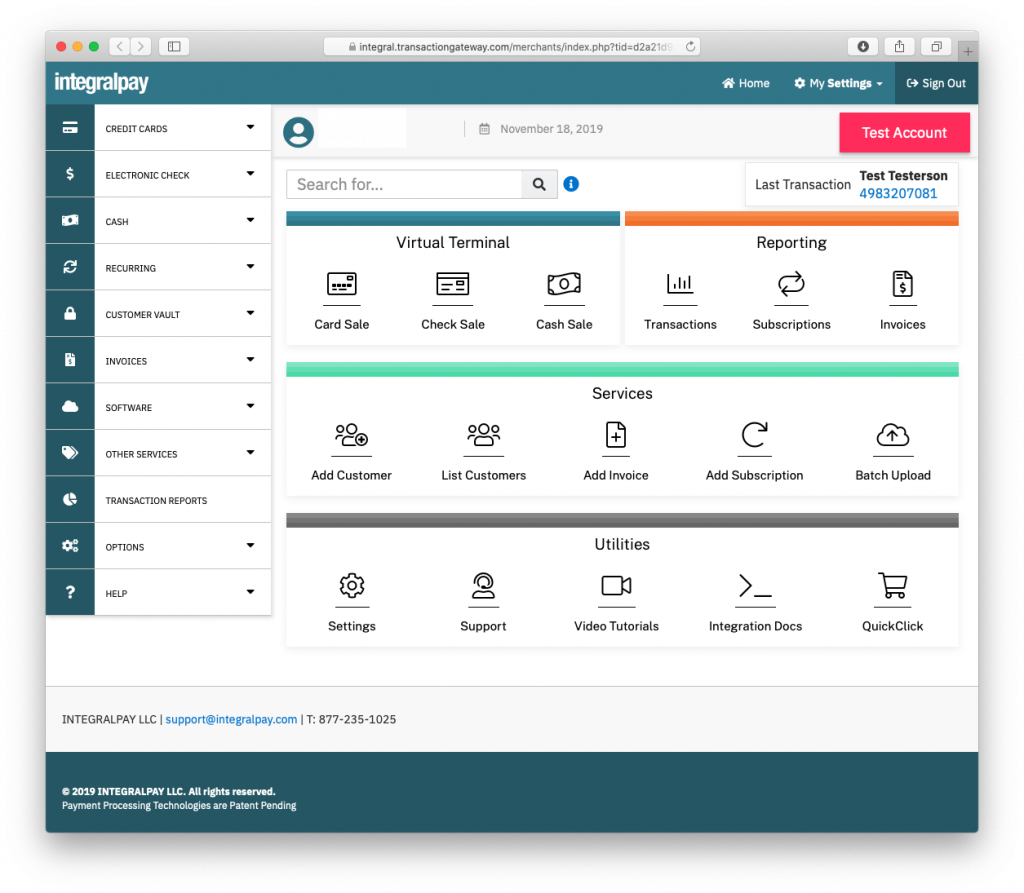This screenshot has width=1024, height=893.
Task: Click the Test Account button
Action: pyautogui.click(x=904, y=132)
